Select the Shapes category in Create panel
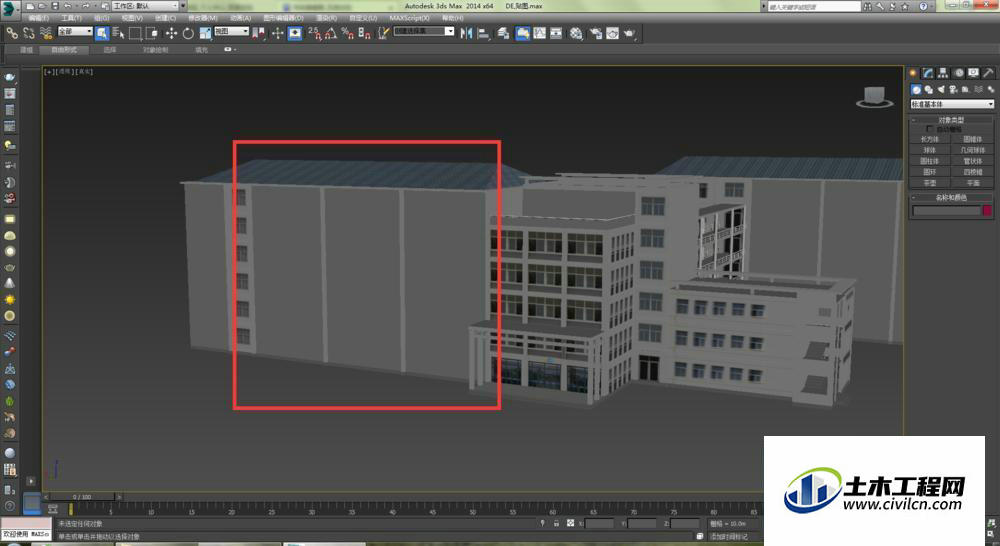 point(928,89)
